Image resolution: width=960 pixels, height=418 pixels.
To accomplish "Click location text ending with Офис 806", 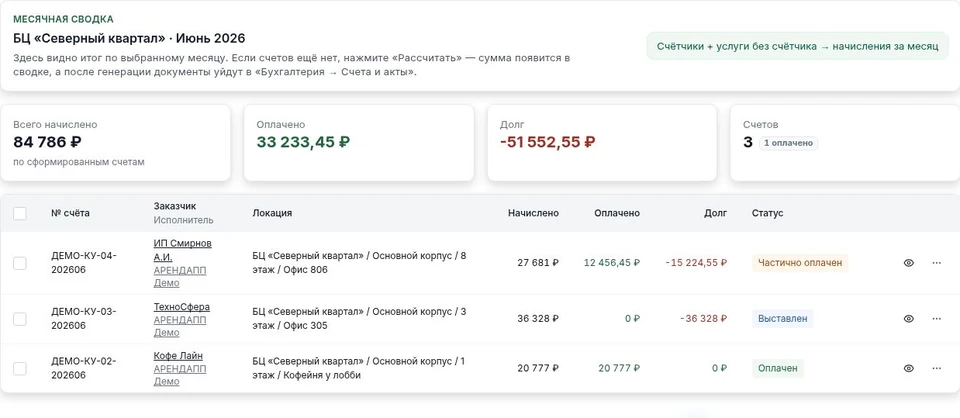I will pyautogui.click(x=359, y=263).
